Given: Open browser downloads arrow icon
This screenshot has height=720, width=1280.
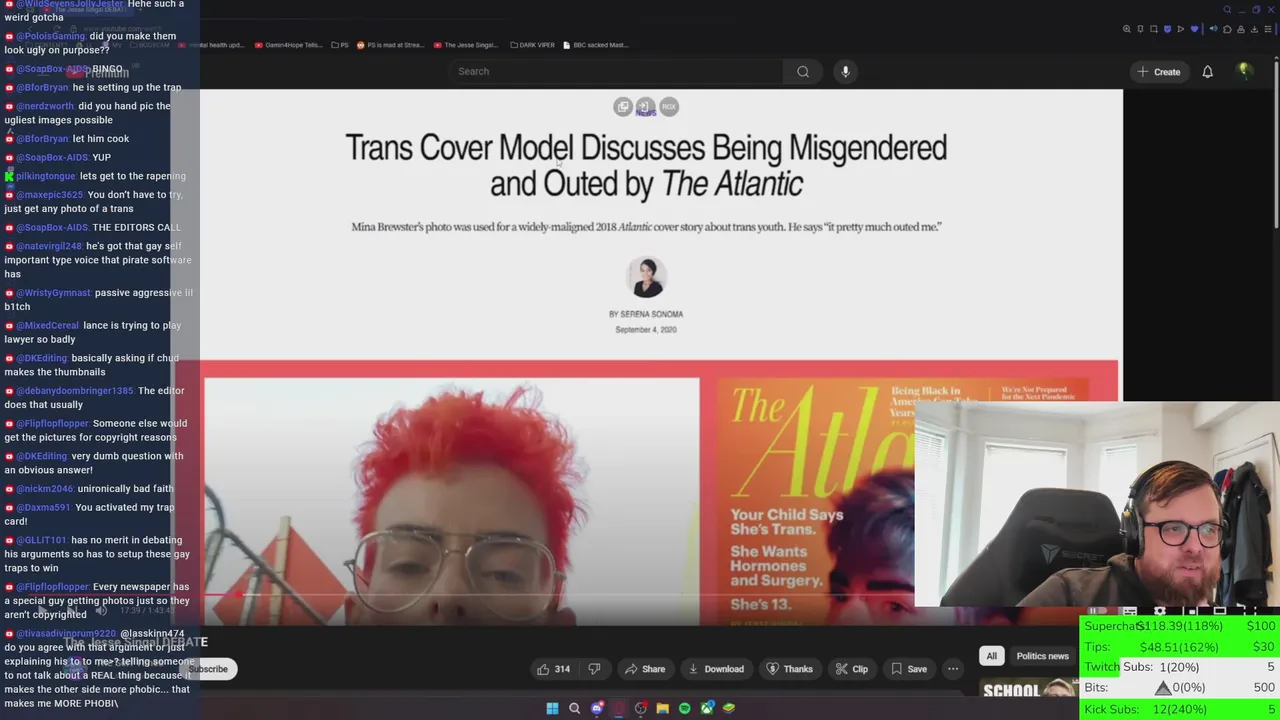Looking at the screenshot, I should 1254,29.
